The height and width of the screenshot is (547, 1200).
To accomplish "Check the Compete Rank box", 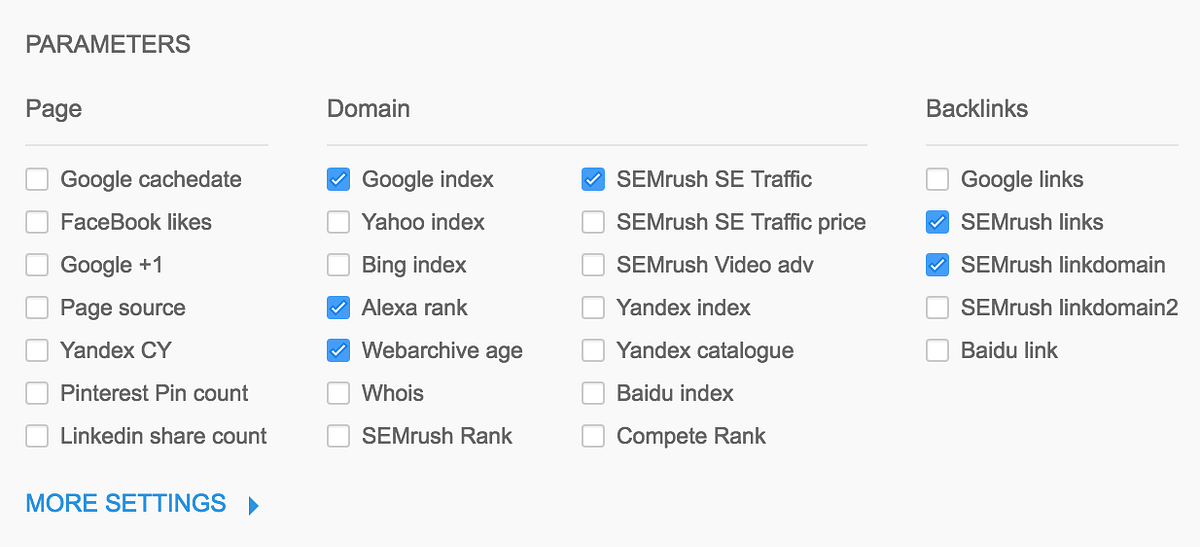I will tap(593, 436).
